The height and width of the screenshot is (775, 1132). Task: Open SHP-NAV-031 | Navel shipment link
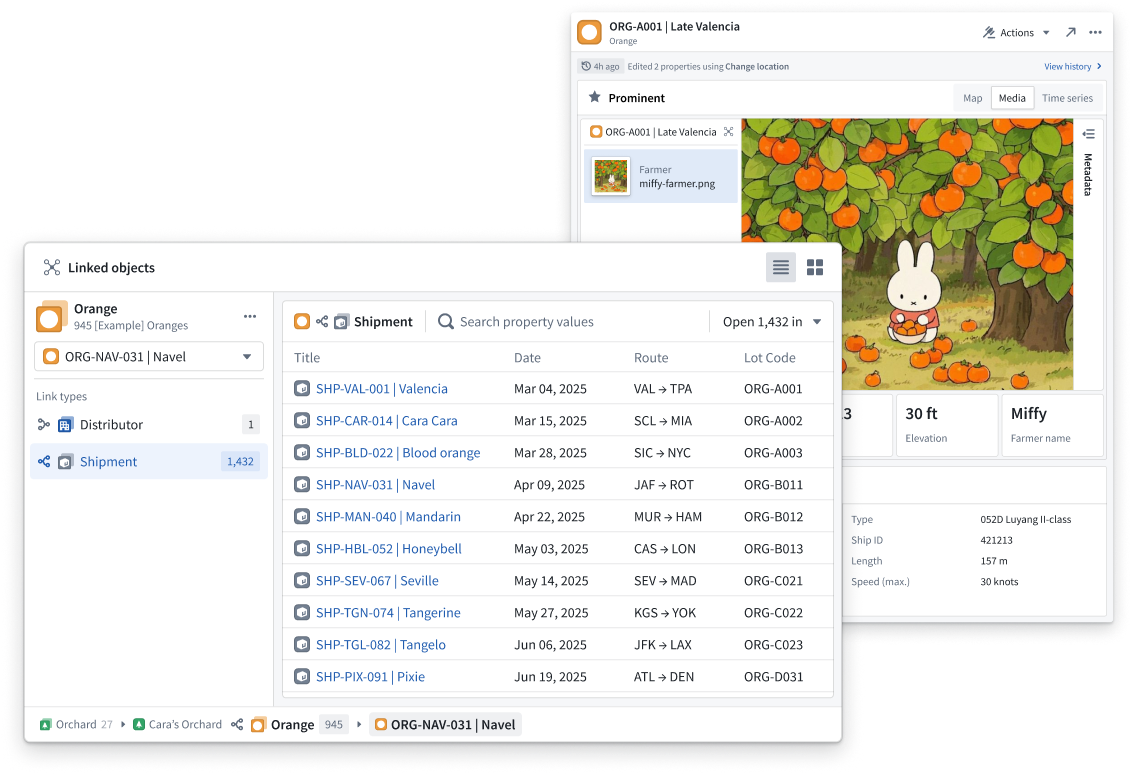pyautogui.click(x=375, y=485)
